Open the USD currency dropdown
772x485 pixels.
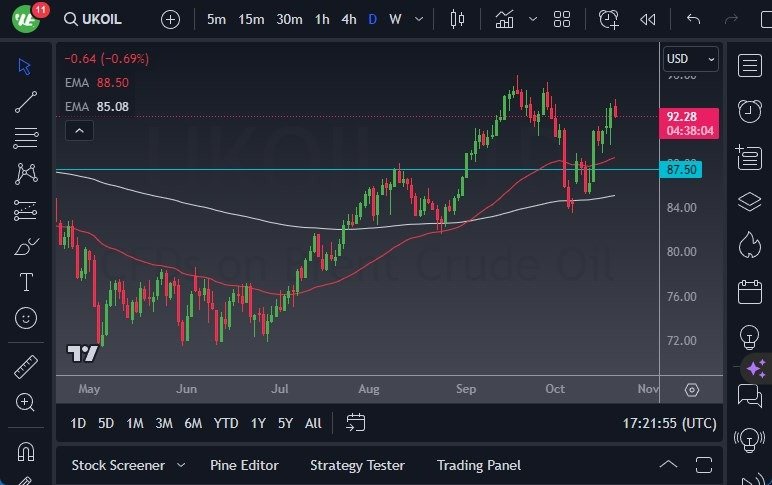tap(691, 59)
